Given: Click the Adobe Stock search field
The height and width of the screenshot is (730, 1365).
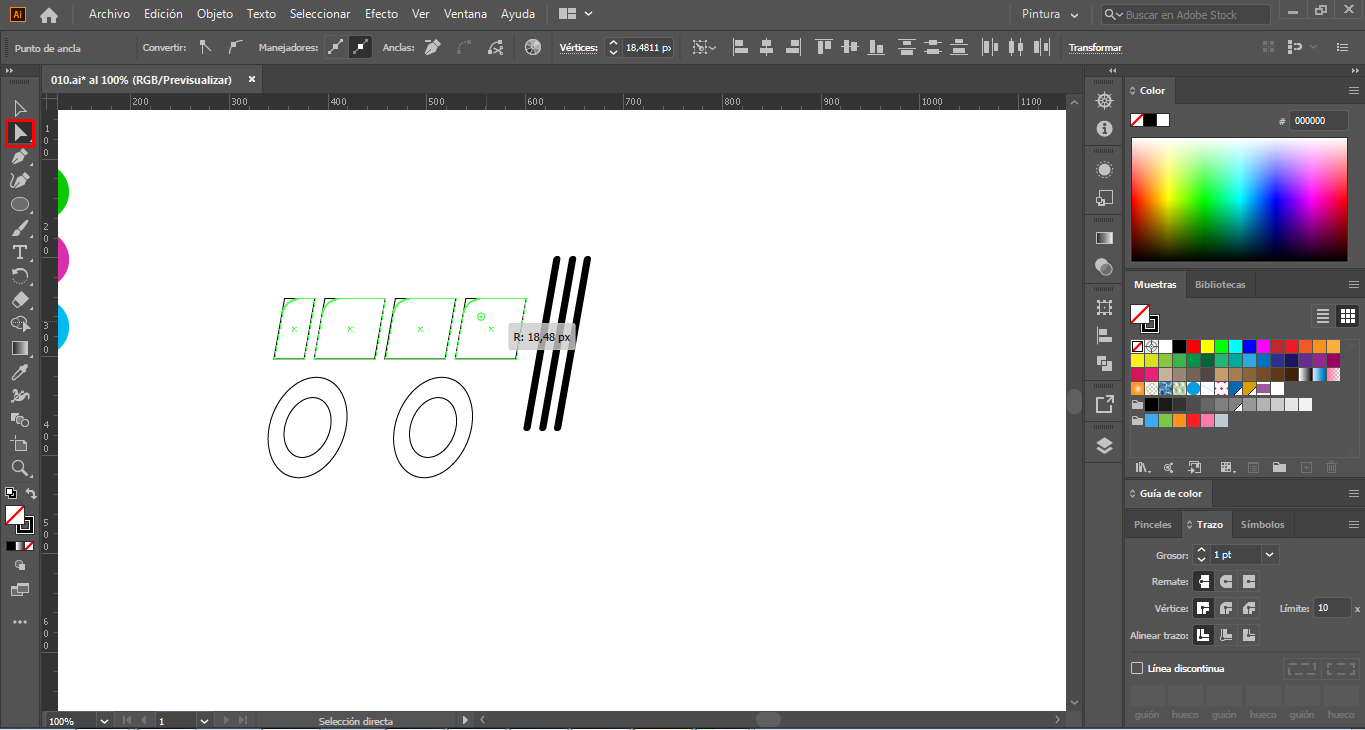Looking at the screenshot, I should point(1186,15).
